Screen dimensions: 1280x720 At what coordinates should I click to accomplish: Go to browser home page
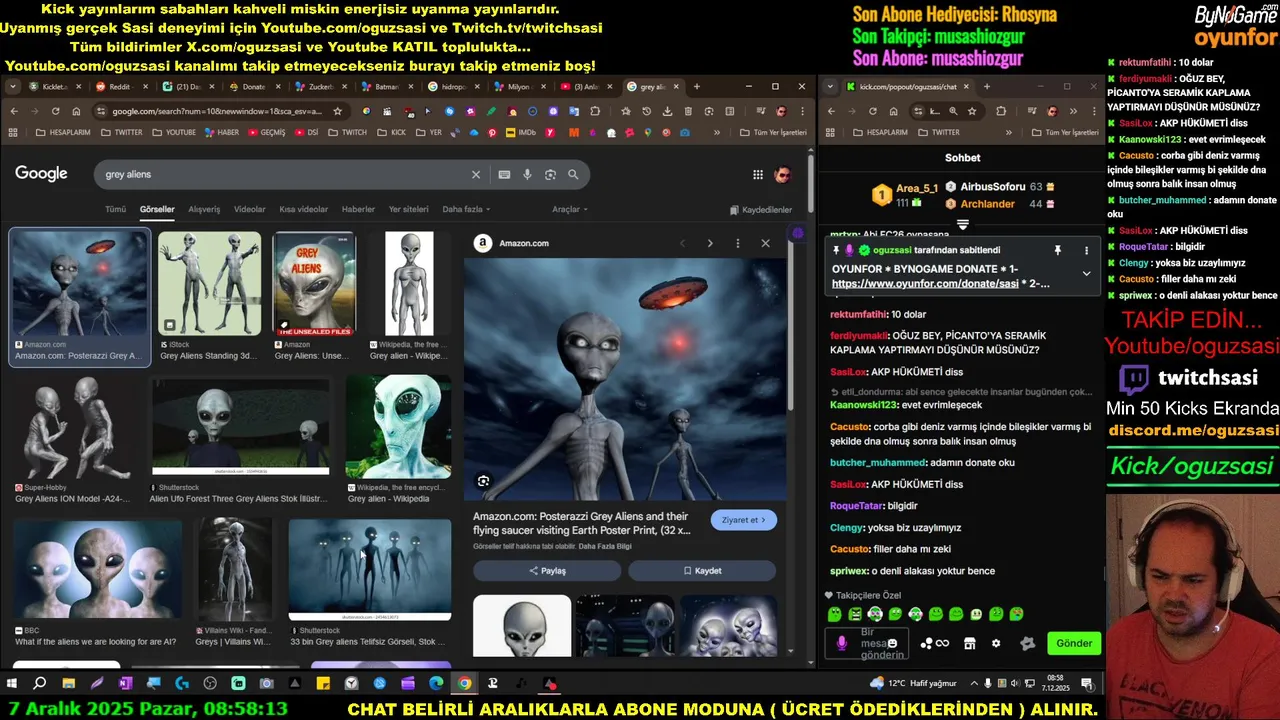[x=75, y=111]
